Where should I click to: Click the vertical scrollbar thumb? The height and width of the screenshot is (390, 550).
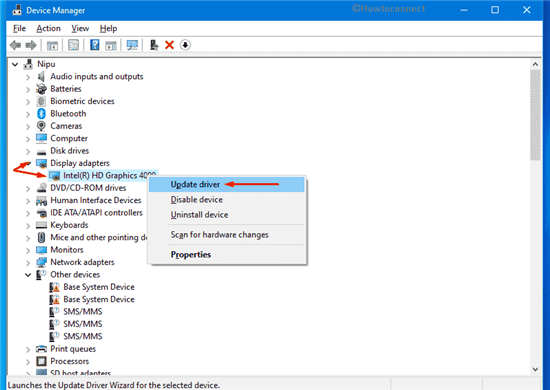(x=535, y=115)
